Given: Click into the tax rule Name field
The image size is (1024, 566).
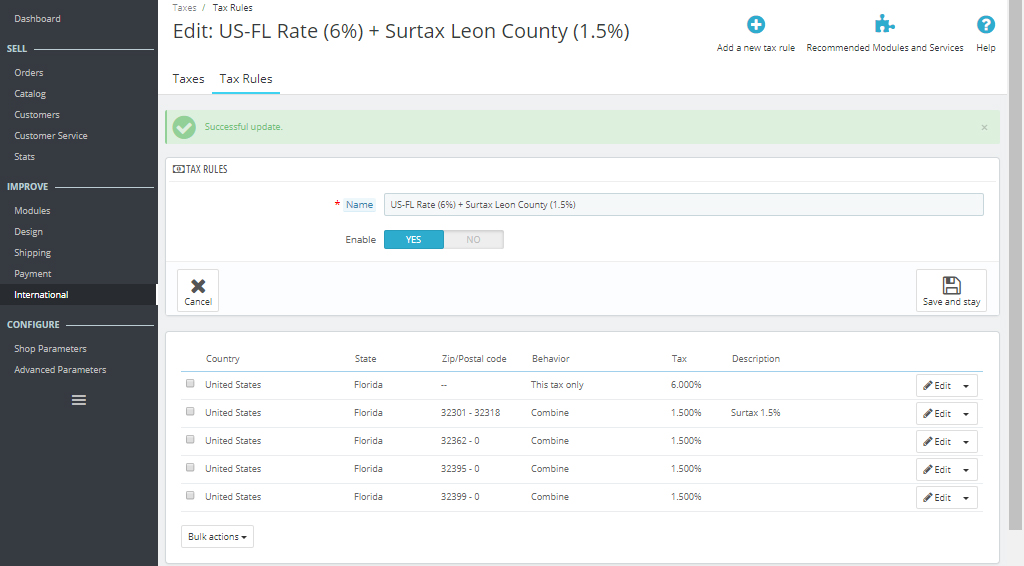Looking at the screenshot, I should click(683, 205).
